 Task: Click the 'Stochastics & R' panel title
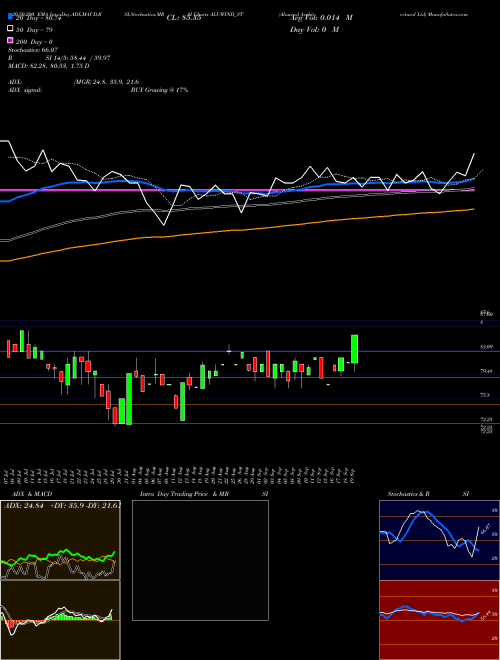point(408,494)
